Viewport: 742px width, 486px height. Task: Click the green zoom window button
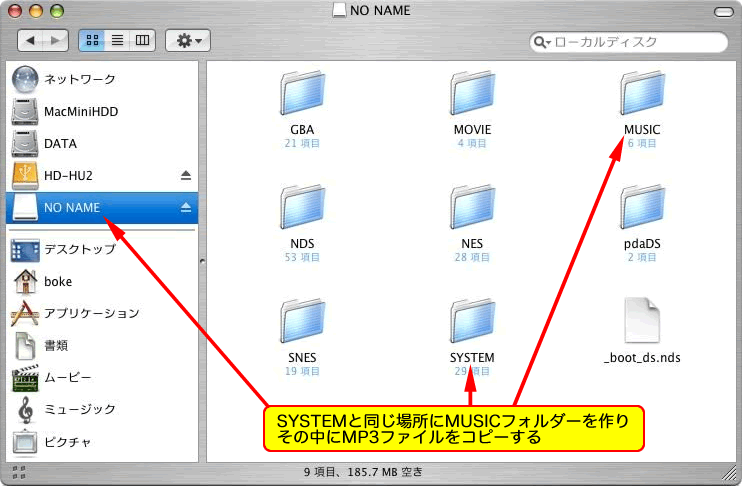click(57, 11)
